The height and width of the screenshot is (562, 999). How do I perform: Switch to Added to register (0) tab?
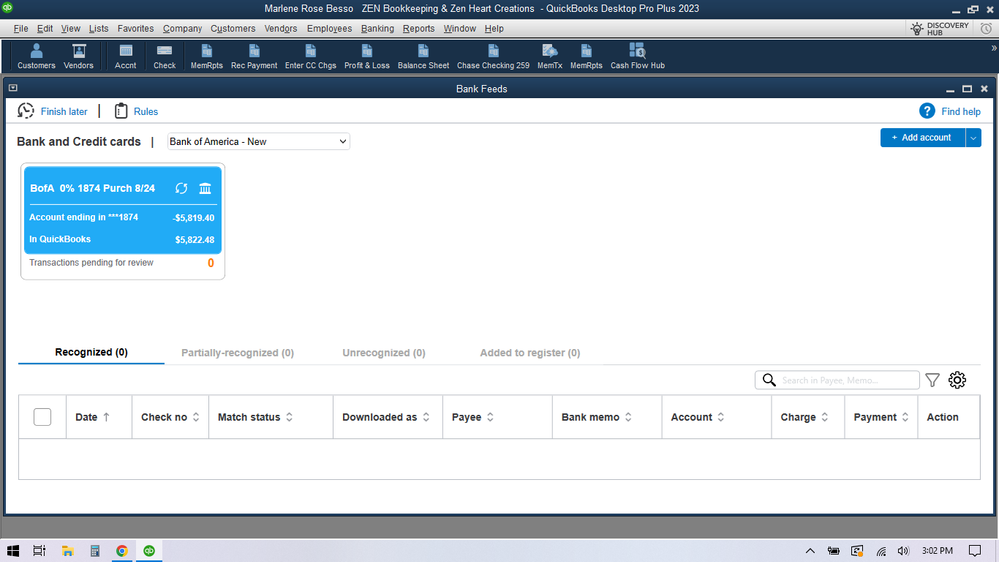tap(530, 353)
